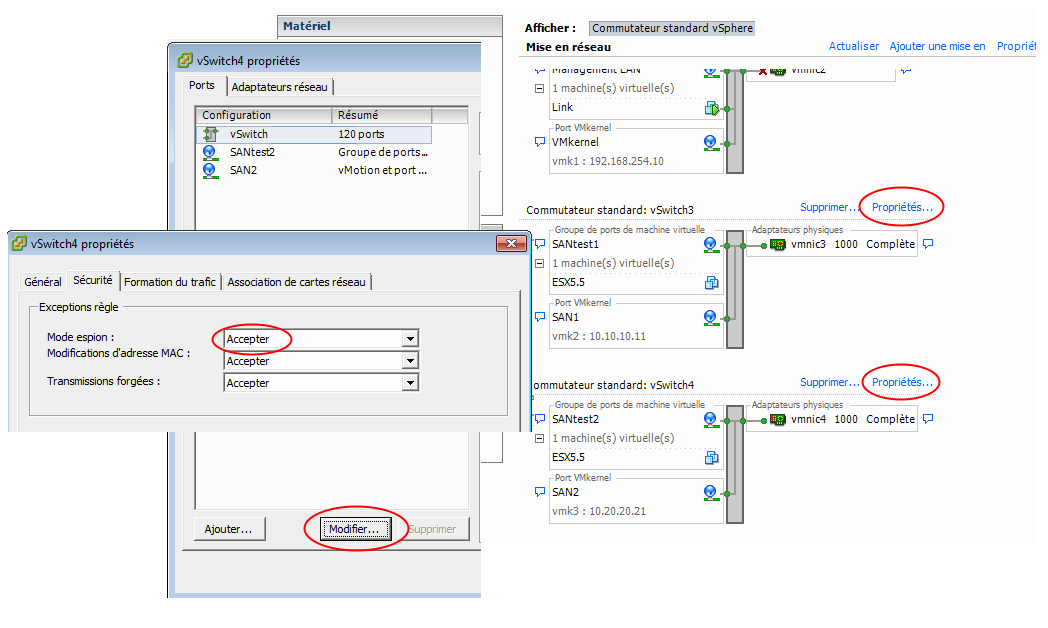This screenshot has height=628, width=1048.
Task: Click the ESX5.5 VM icon under SANtest1
Action: pos(711,283)
